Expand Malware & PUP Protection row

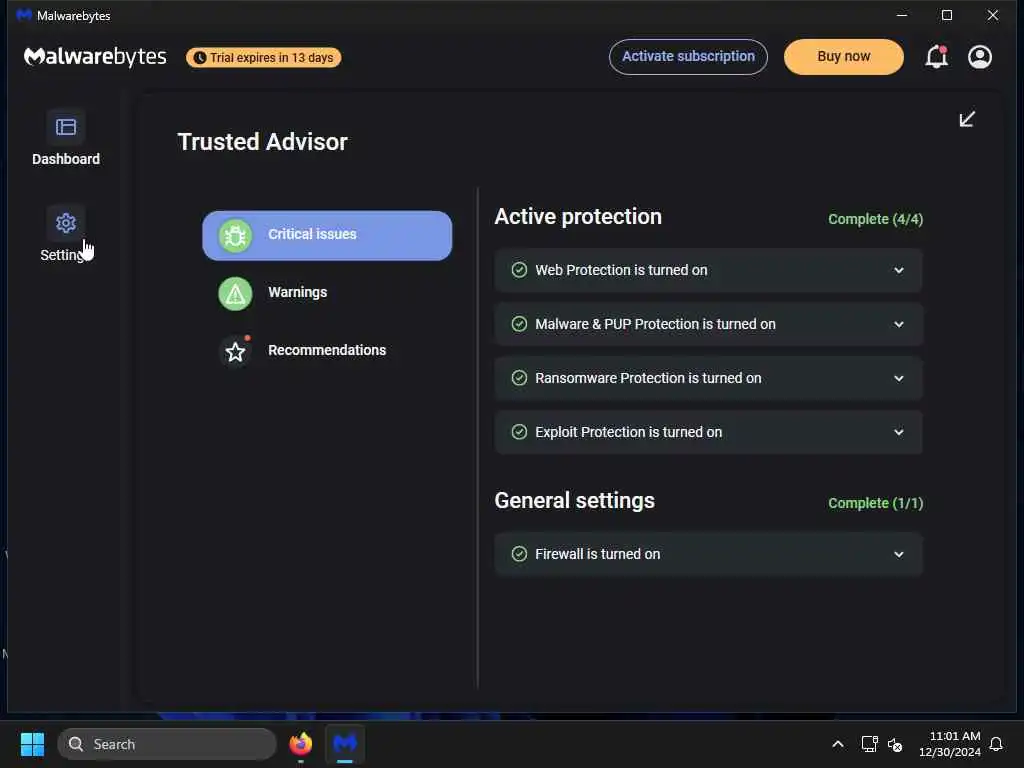(708, 324)
